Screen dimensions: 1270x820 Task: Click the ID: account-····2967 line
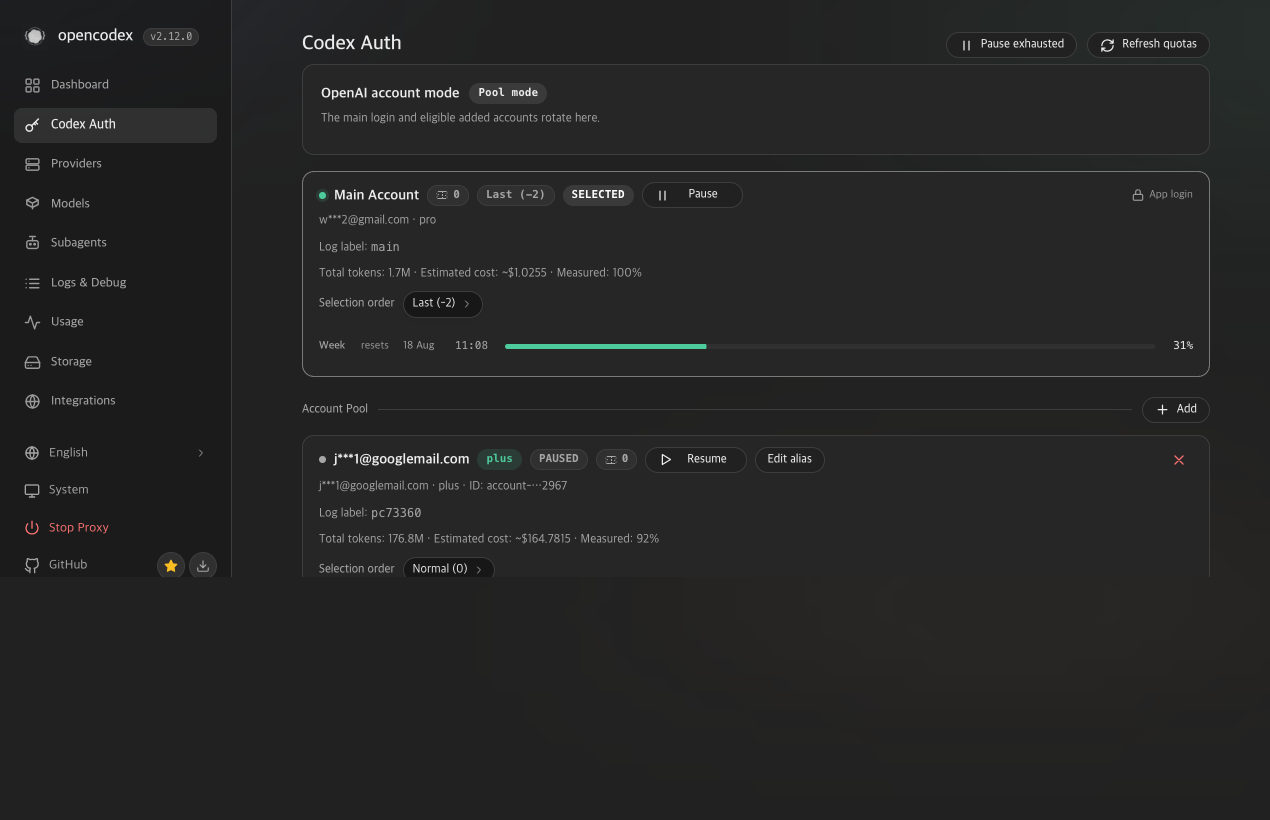[x=517, y=486]
